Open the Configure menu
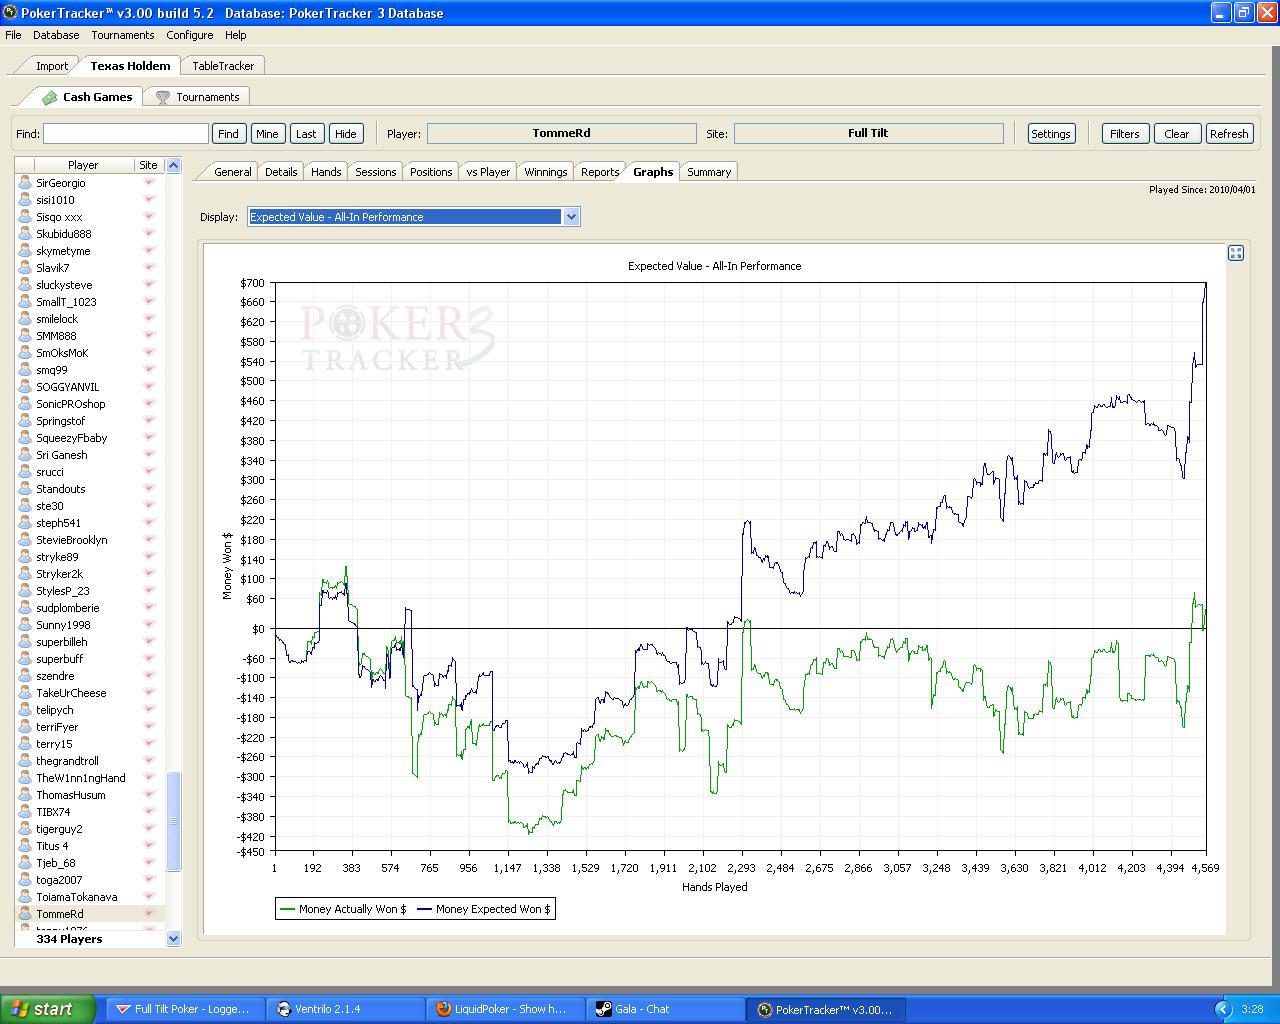This screenshot has height=1024, width=1280. click(x=190, y=35)
